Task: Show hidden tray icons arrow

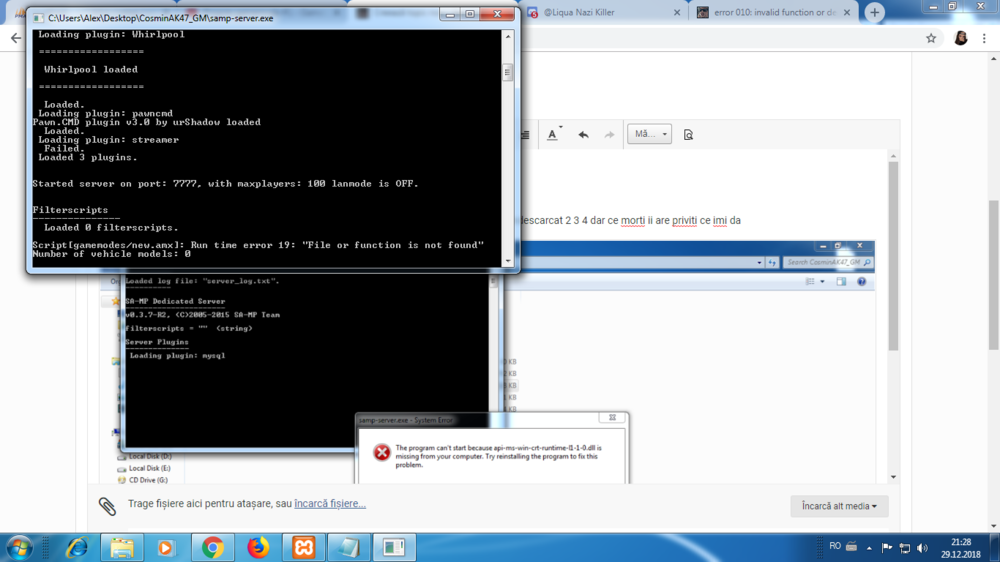Action: click(x=869, y=547)
